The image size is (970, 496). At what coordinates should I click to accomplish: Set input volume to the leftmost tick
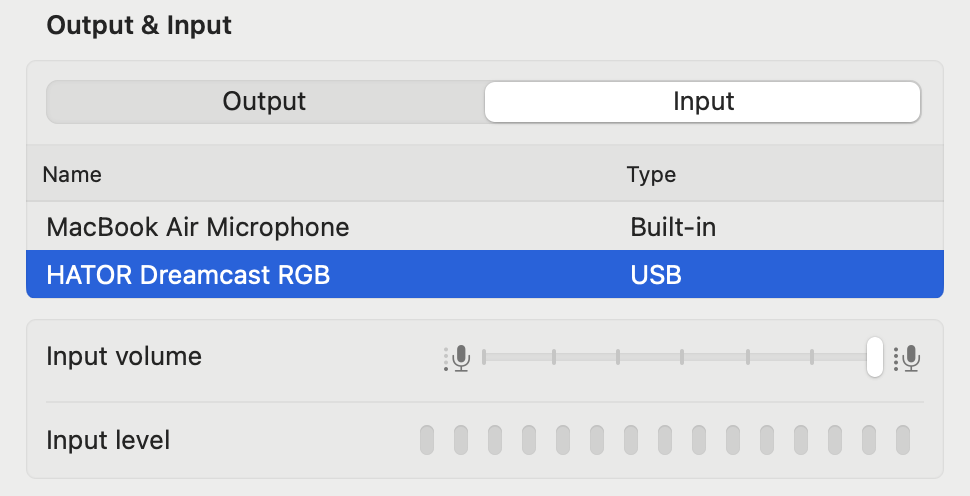click(x=484, y=357)
